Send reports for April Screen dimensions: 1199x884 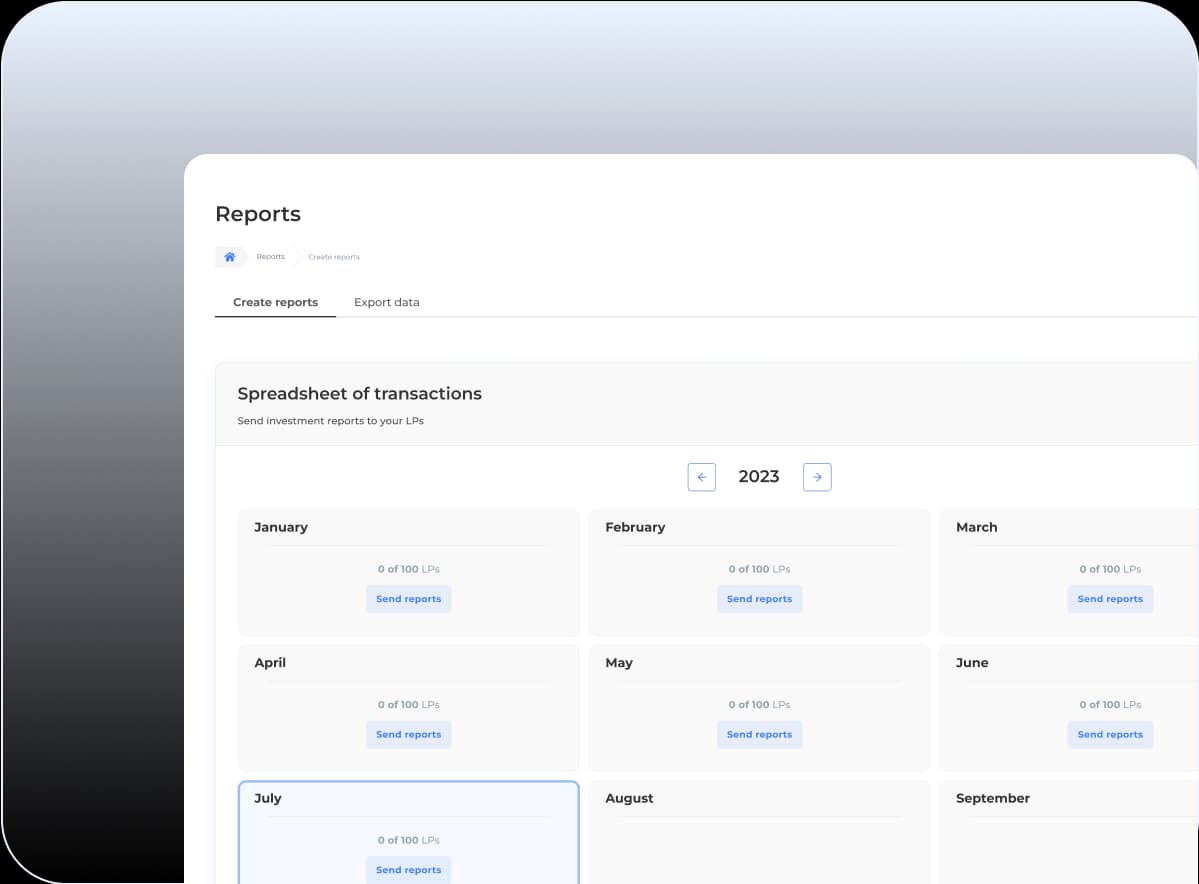[x=408, y=734]
